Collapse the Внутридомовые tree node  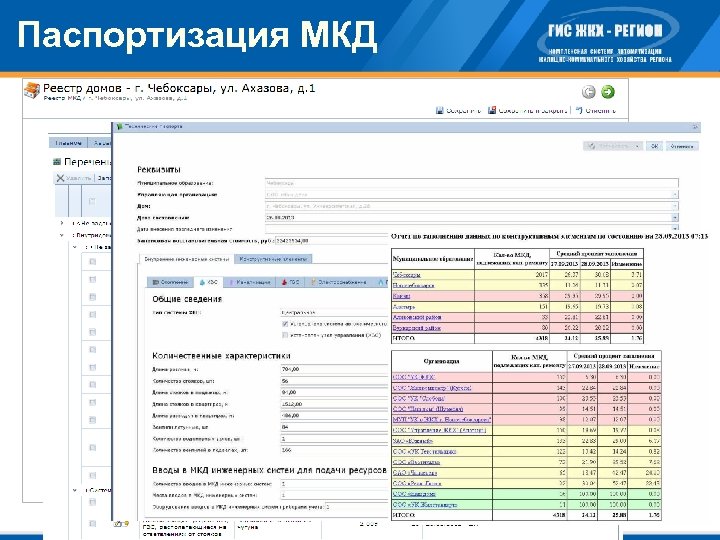click(x=62, y=235)
